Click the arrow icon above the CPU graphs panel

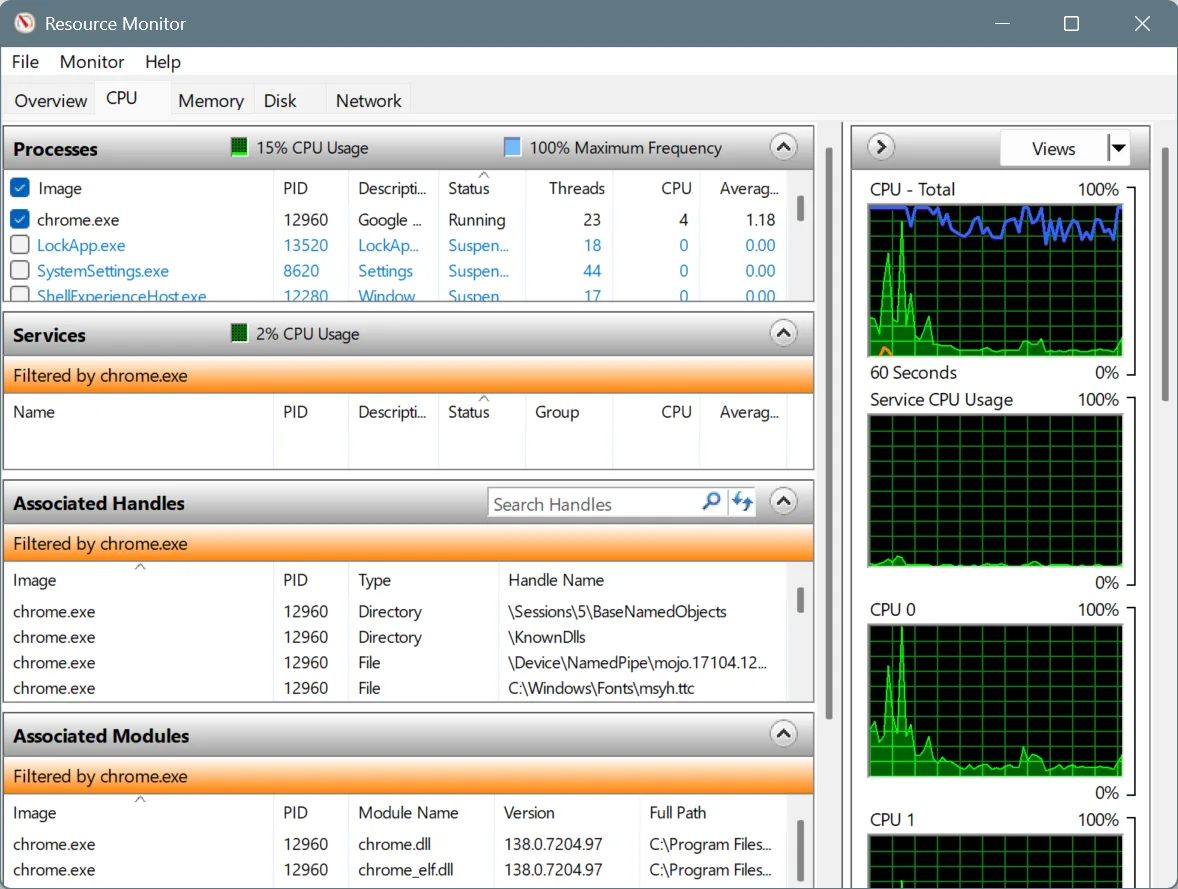coord(879,146)
